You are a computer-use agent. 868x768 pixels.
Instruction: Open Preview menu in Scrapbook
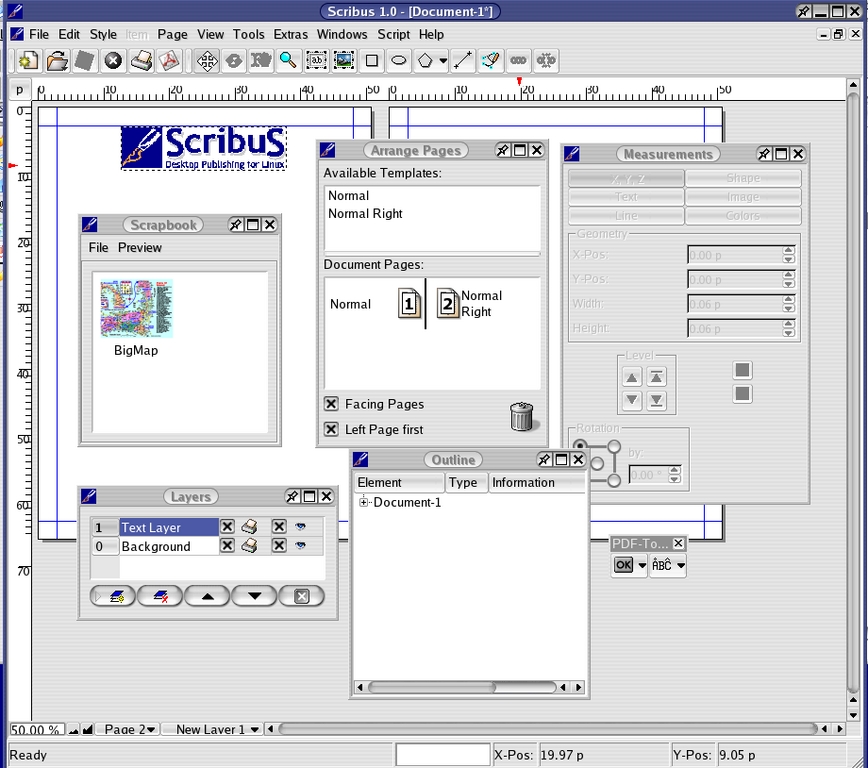139,248
